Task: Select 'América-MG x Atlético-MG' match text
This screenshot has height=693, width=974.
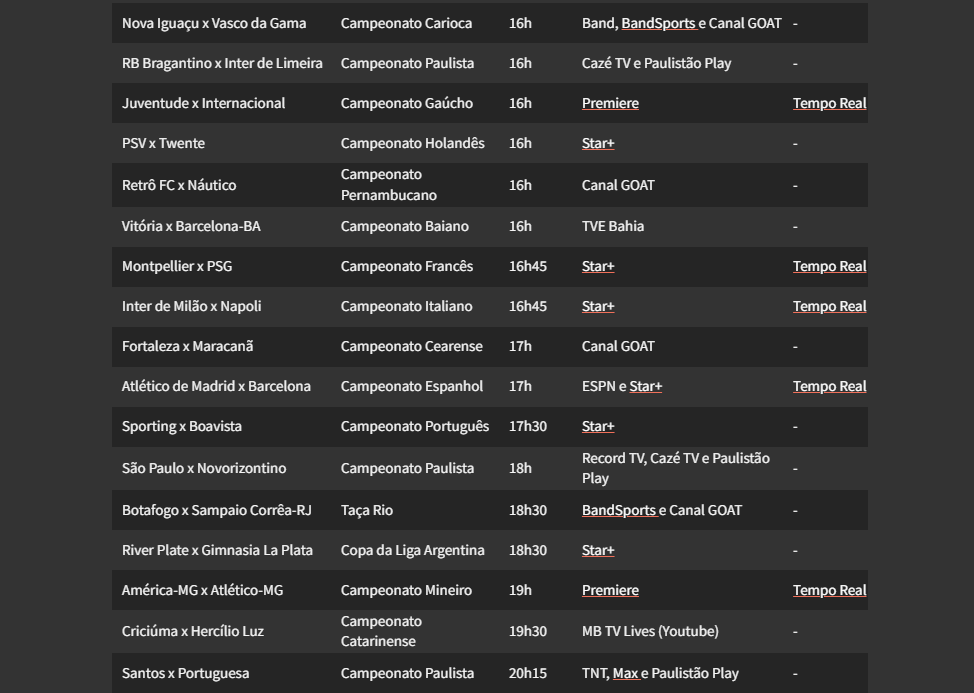Action: click(x=203, y=591)
